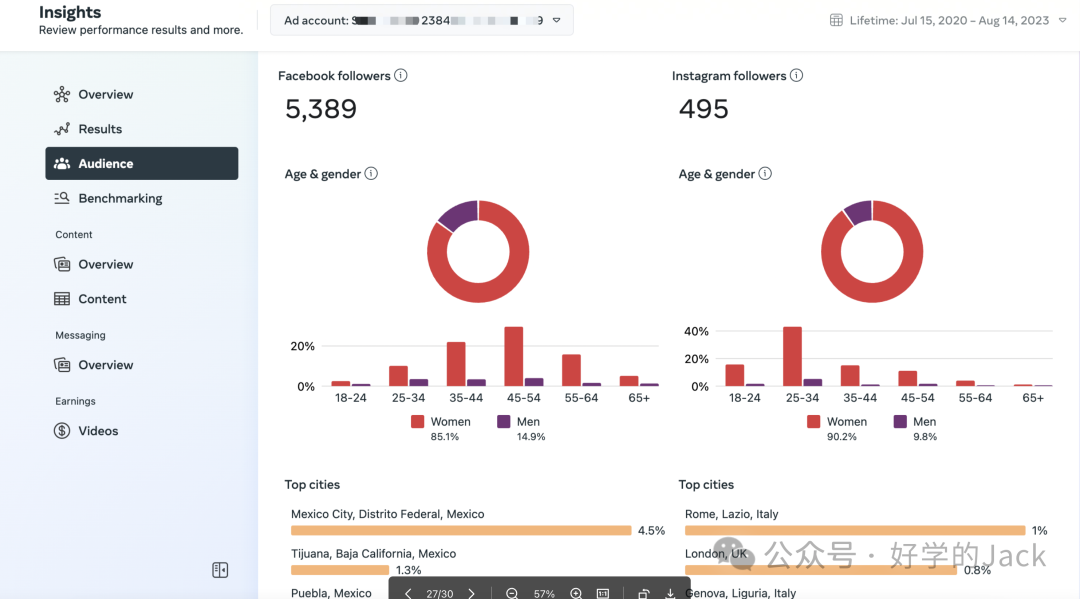Click the Instagram followers count 495
The width and height of the screenshot is (1080, 599).
pos(703,109)
